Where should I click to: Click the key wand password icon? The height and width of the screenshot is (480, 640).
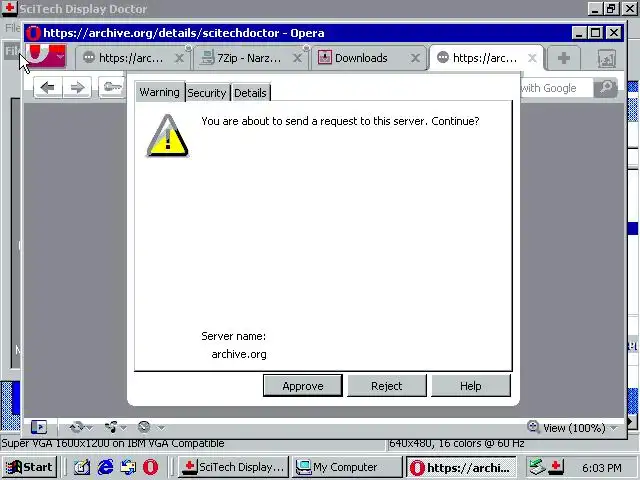point(112,87)
